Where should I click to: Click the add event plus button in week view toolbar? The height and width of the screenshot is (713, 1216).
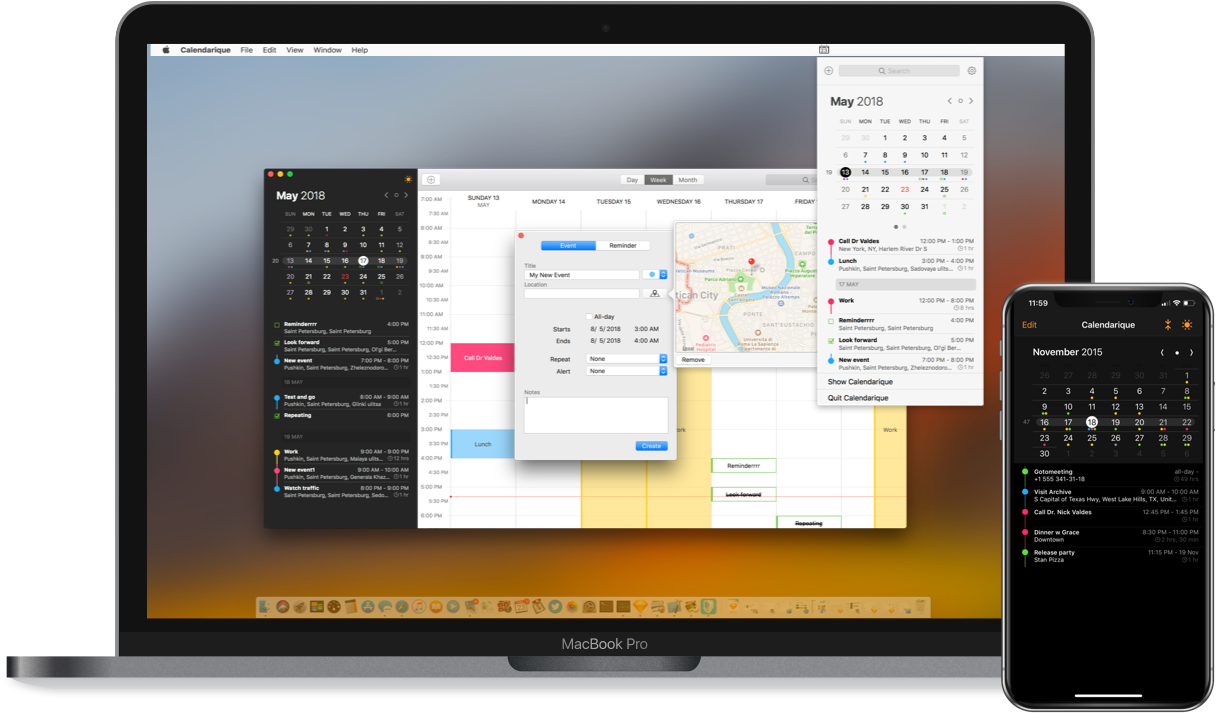click(431, 180)
